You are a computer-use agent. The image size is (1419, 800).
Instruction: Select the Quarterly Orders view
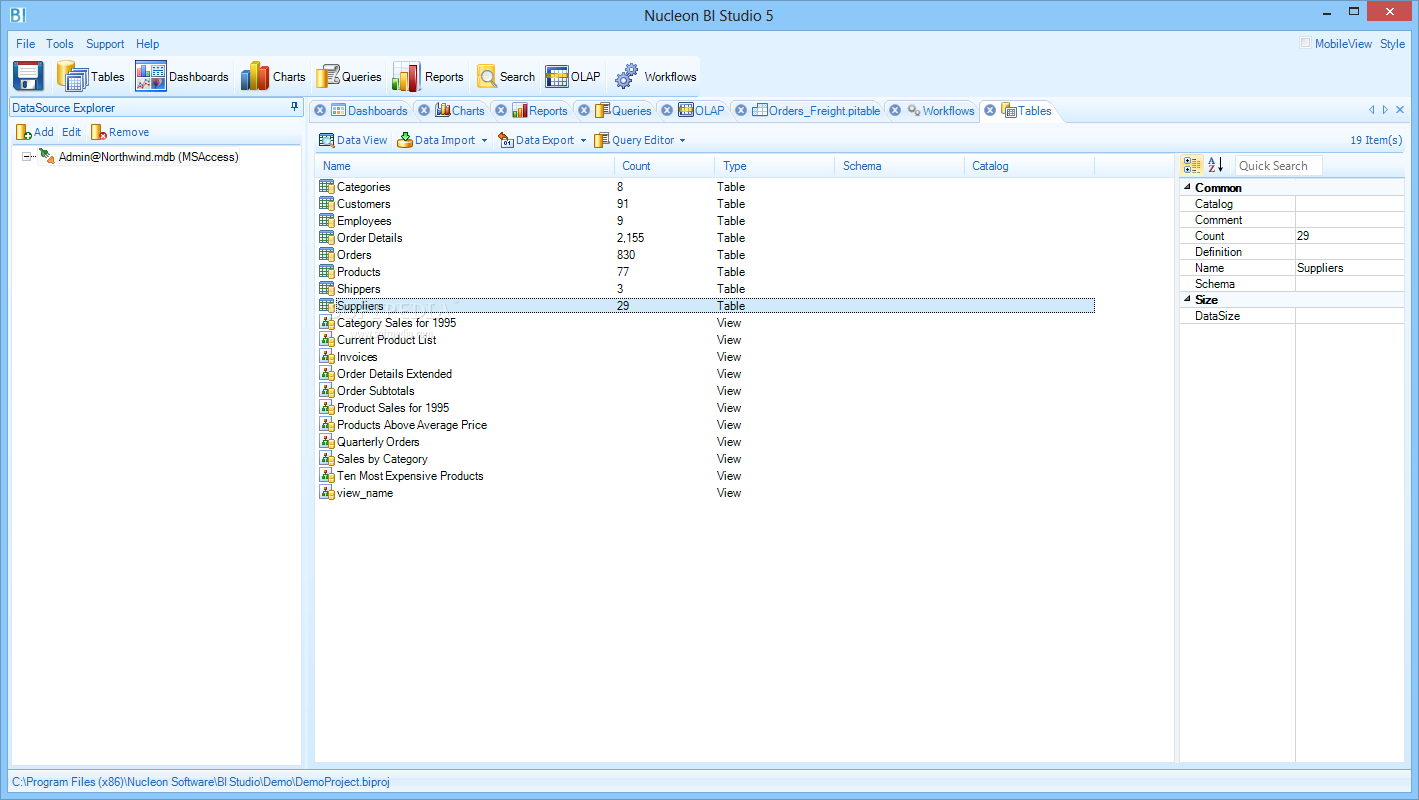(705, 442)
